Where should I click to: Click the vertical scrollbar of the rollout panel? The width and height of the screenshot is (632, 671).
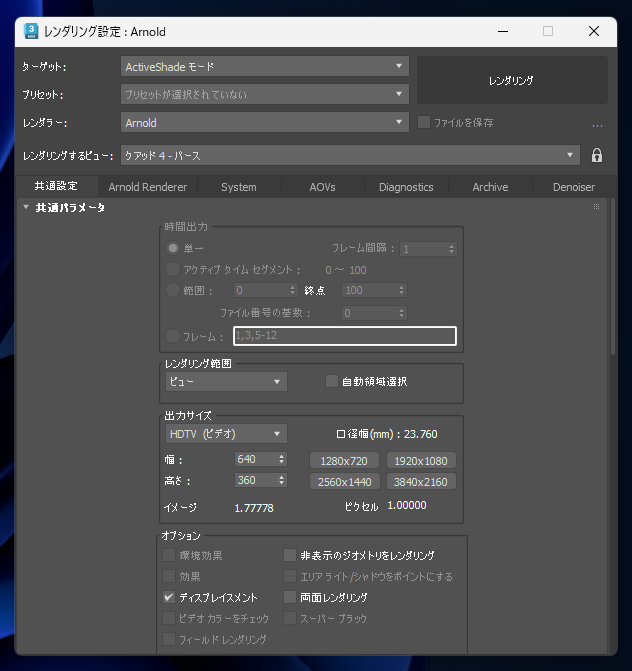[613, 276]
